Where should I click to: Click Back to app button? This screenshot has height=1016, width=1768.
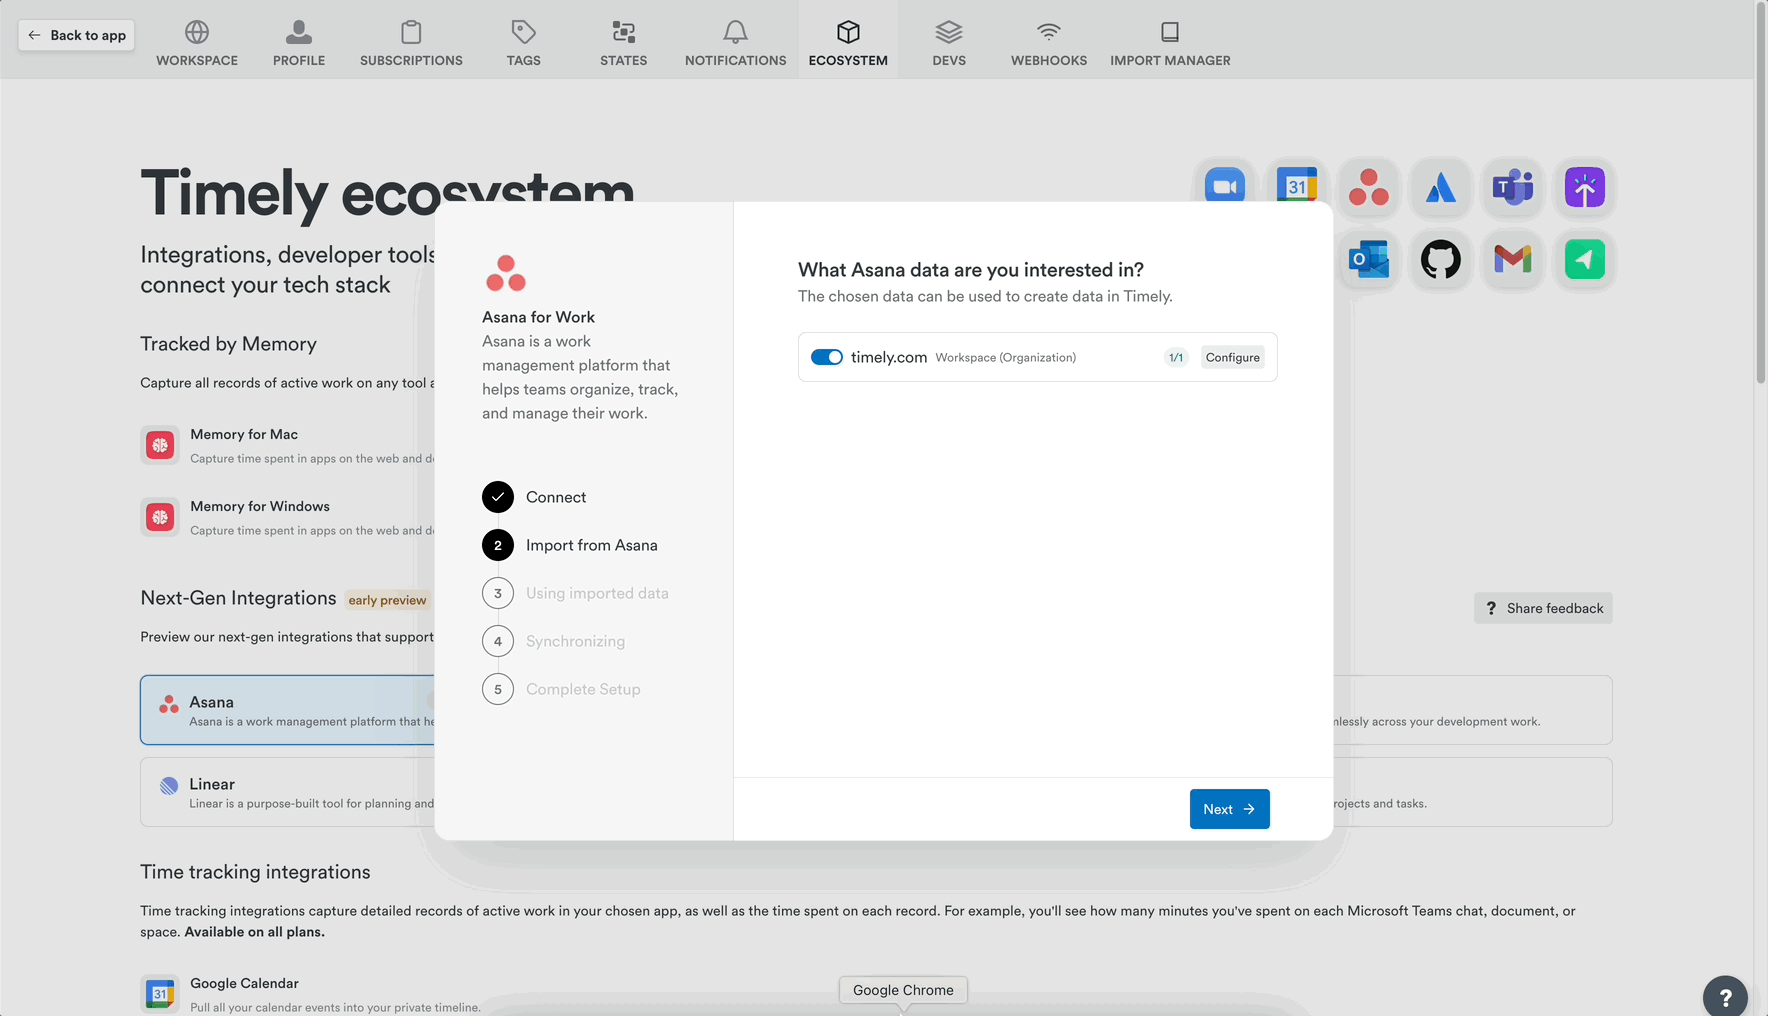pos(77,35)
